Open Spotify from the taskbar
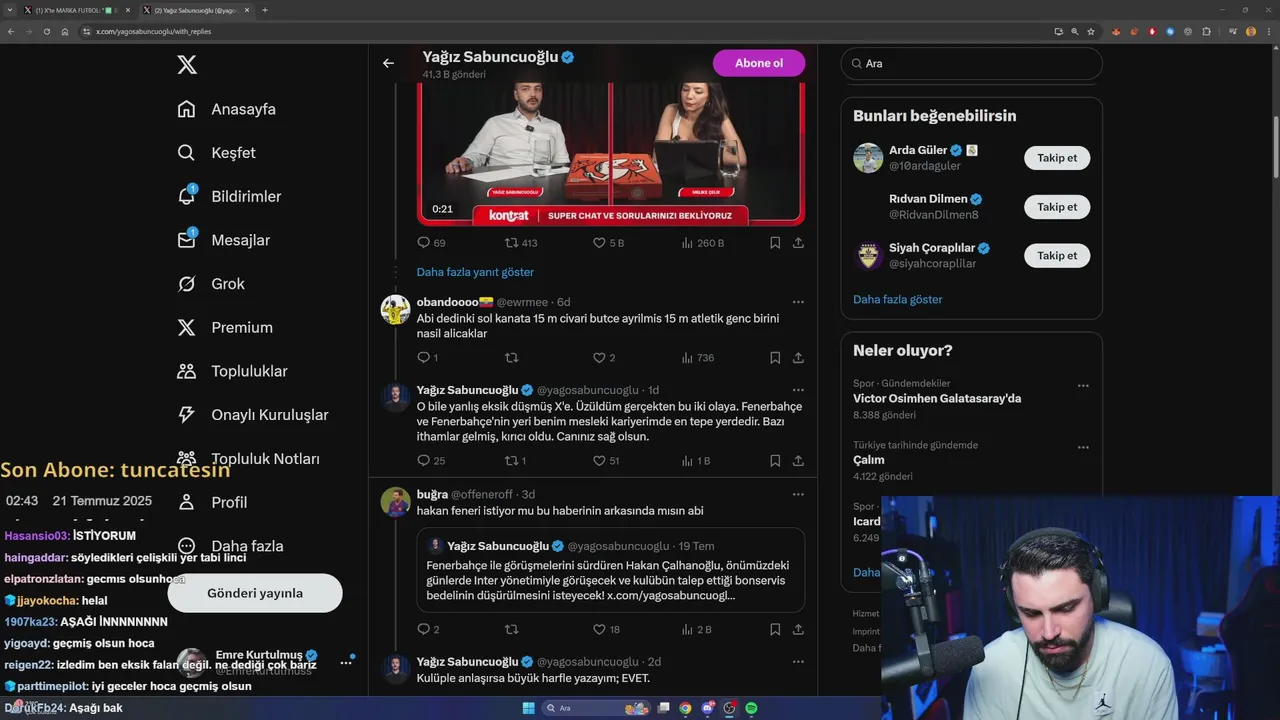The width and height of the screenshot is (1280, 720). click(751, 708)
